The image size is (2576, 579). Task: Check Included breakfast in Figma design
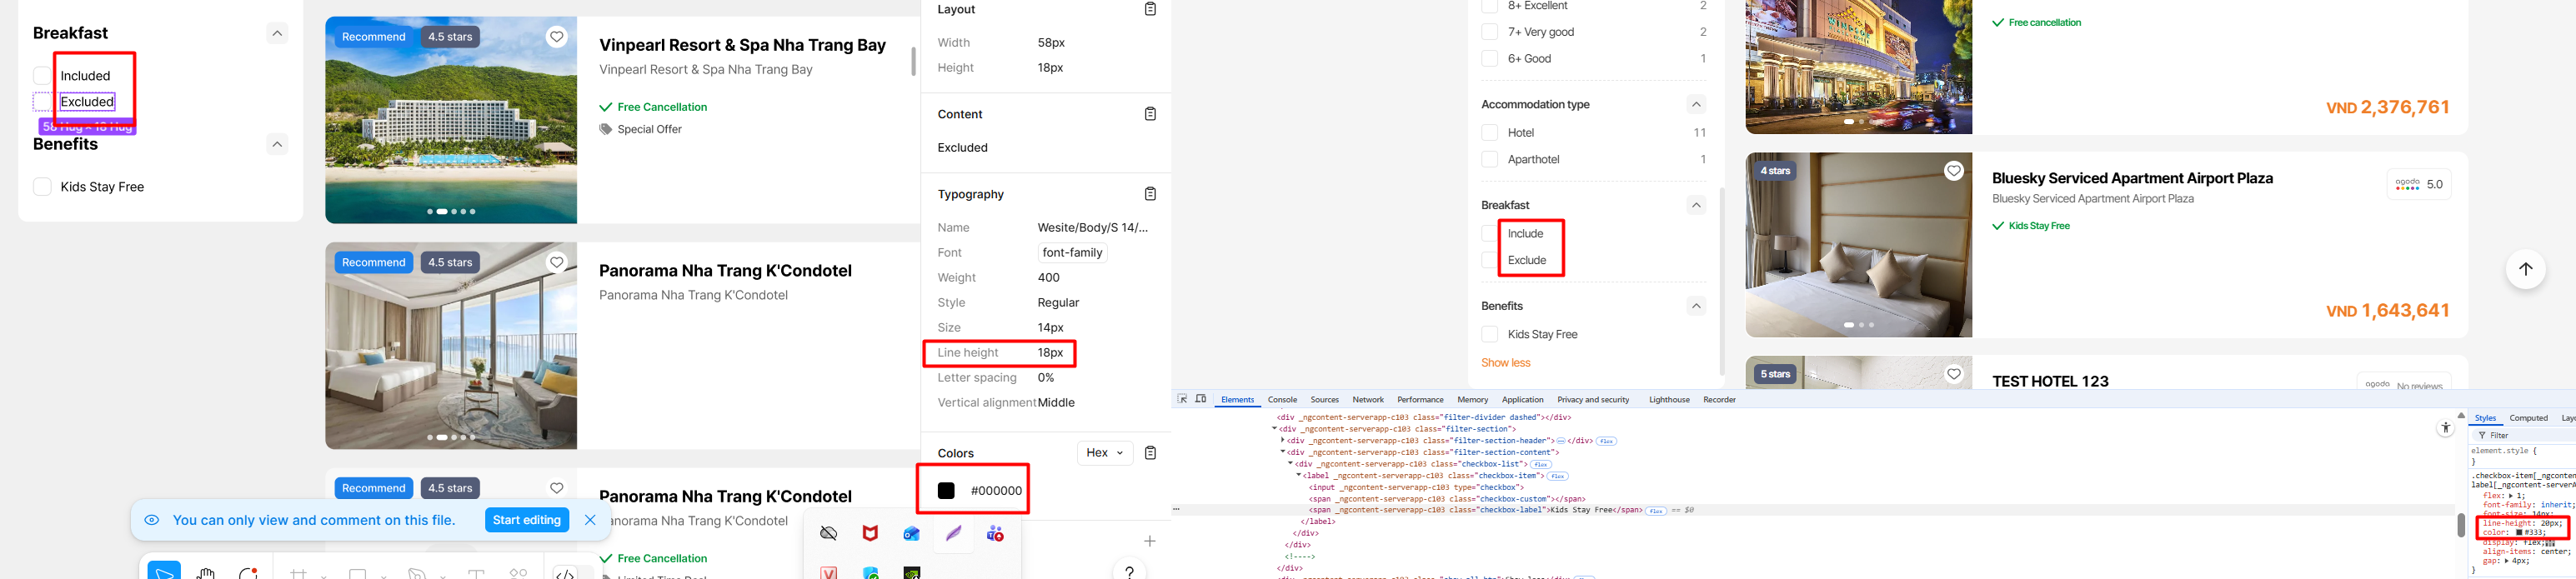42,76
